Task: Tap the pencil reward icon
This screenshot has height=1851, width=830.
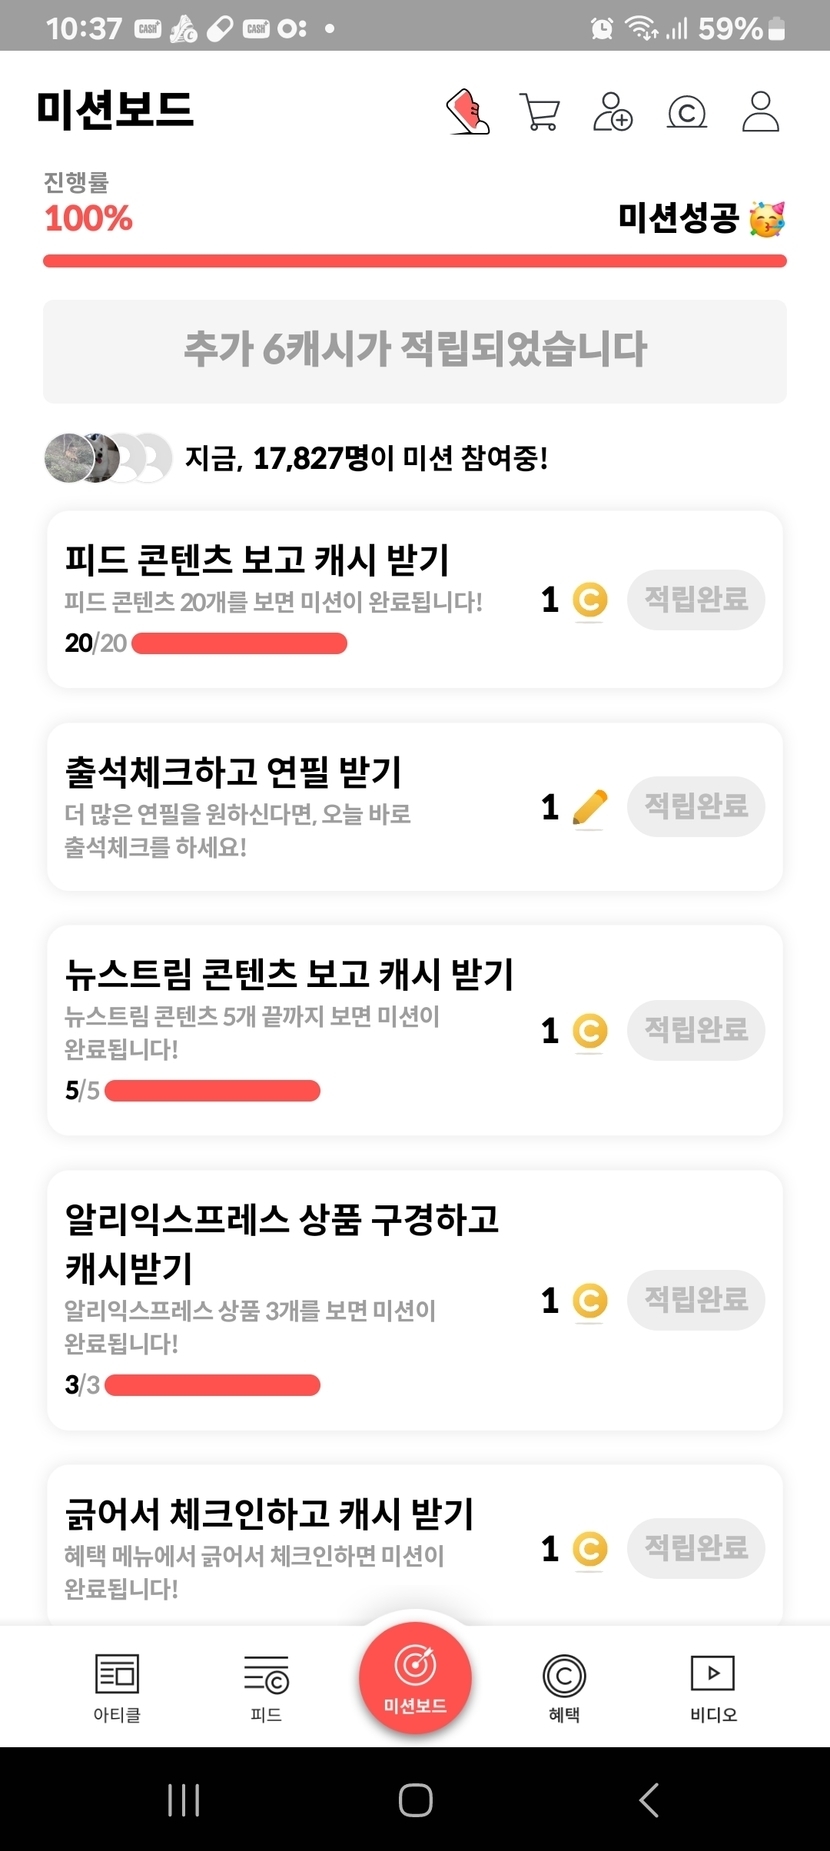Action: tap(590, 807)
